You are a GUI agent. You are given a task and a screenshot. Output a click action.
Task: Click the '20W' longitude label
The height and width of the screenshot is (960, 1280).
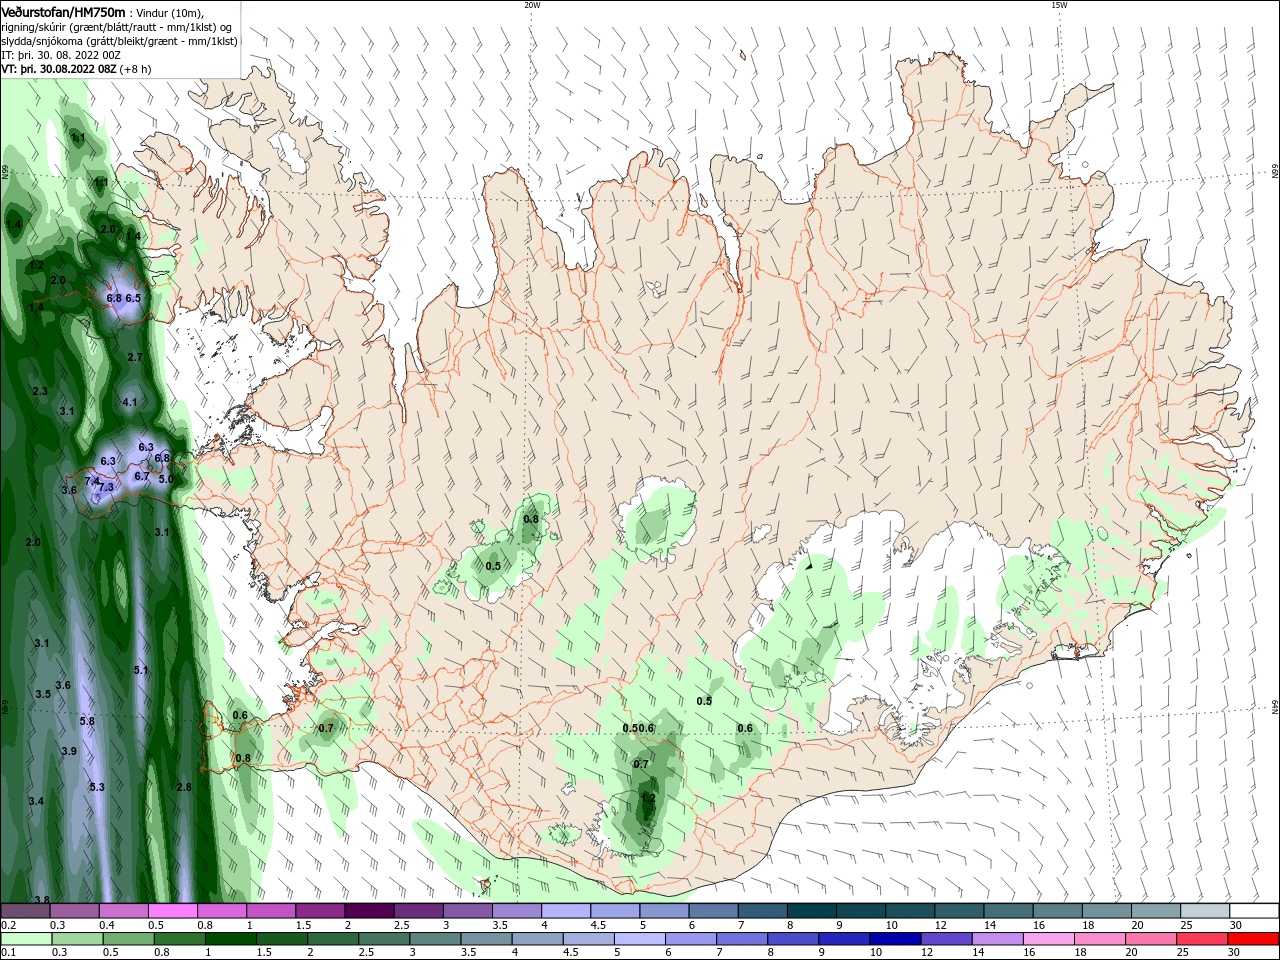click(x=532, y=5)
